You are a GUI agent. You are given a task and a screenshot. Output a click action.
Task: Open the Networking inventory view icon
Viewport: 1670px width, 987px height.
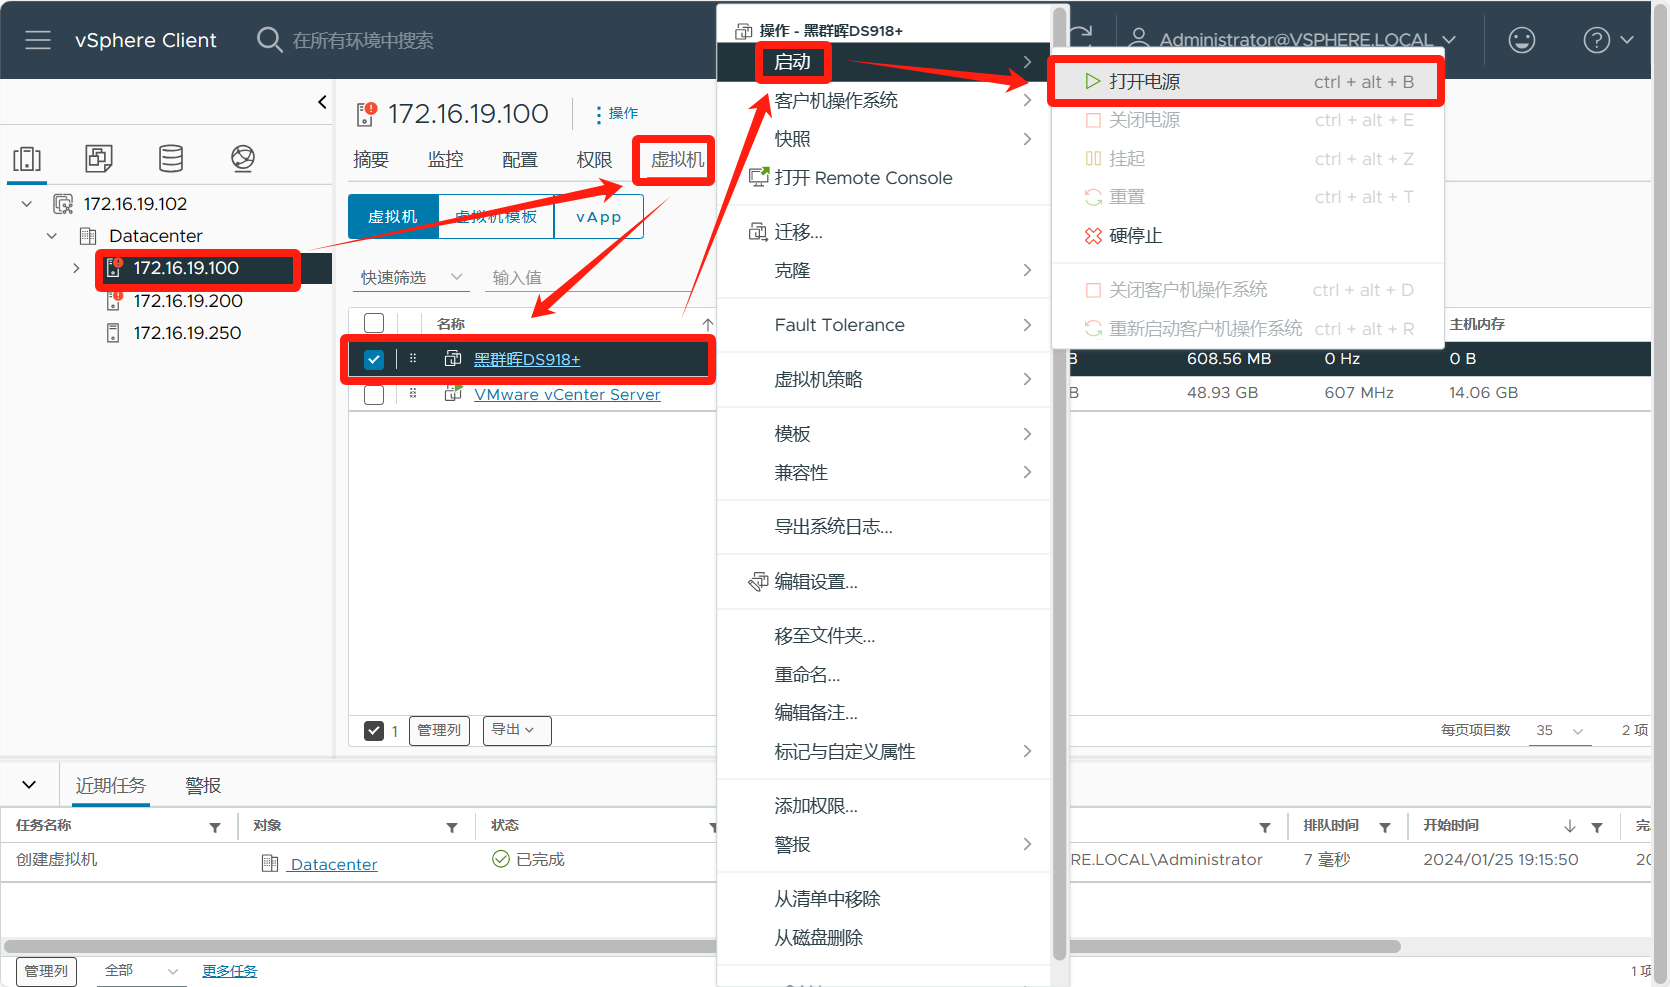click(x=243, y=159)
